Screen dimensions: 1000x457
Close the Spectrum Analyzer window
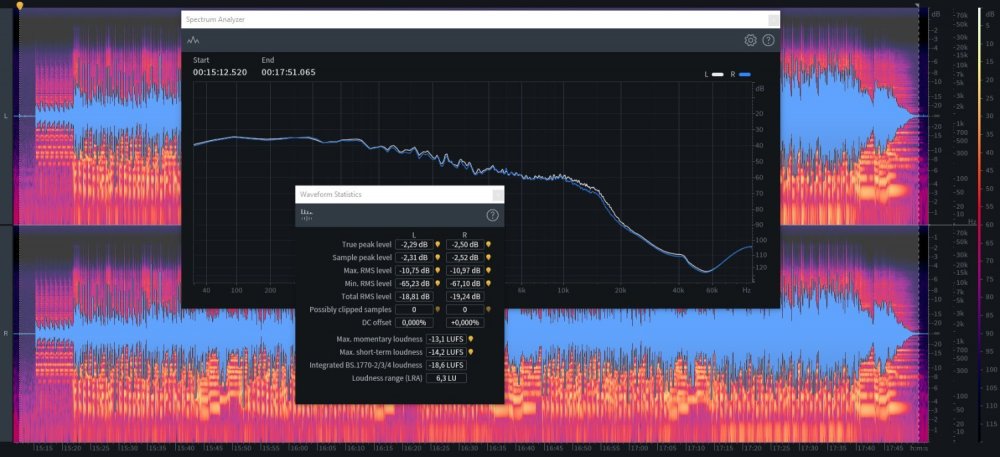coord(773,19)
